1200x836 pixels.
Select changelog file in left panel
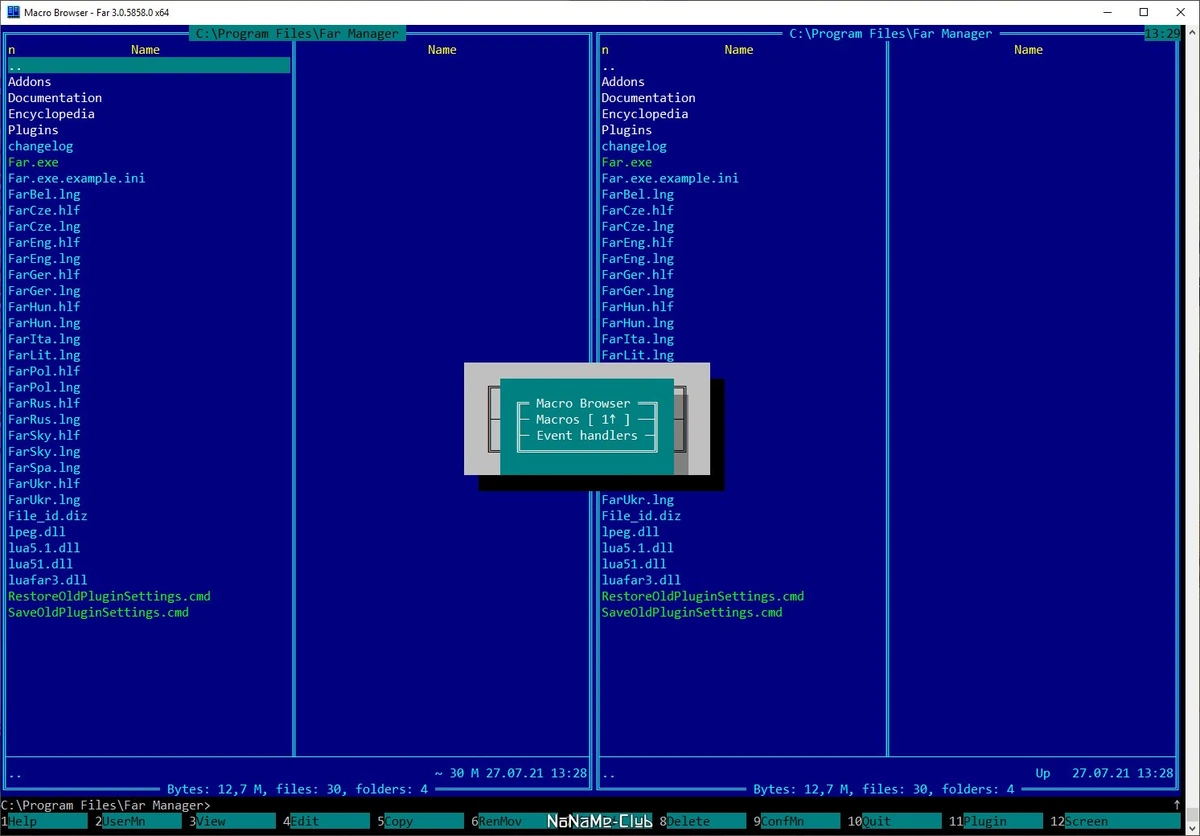coord(41,146)
